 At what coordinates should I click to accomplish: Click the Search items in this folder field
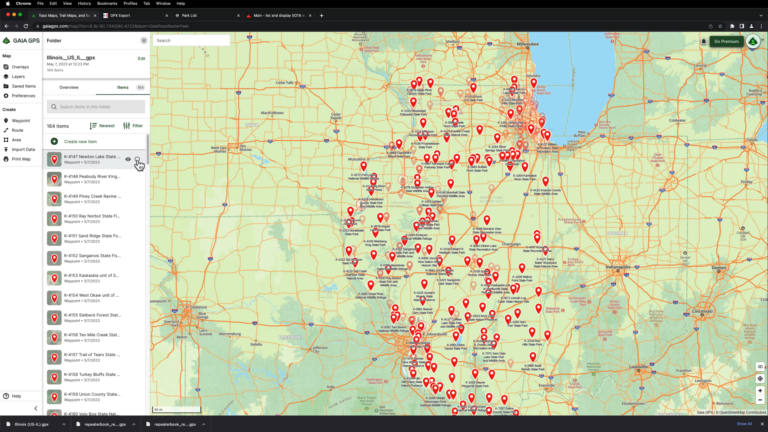coord(98,106)
